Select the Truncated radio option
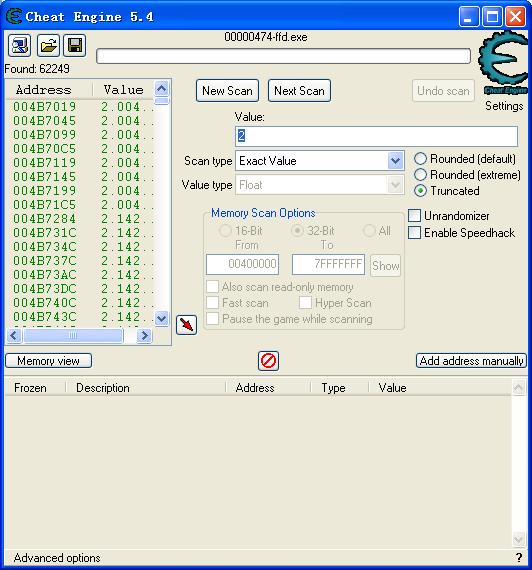 pyautogui.click(x=420, y=190)
